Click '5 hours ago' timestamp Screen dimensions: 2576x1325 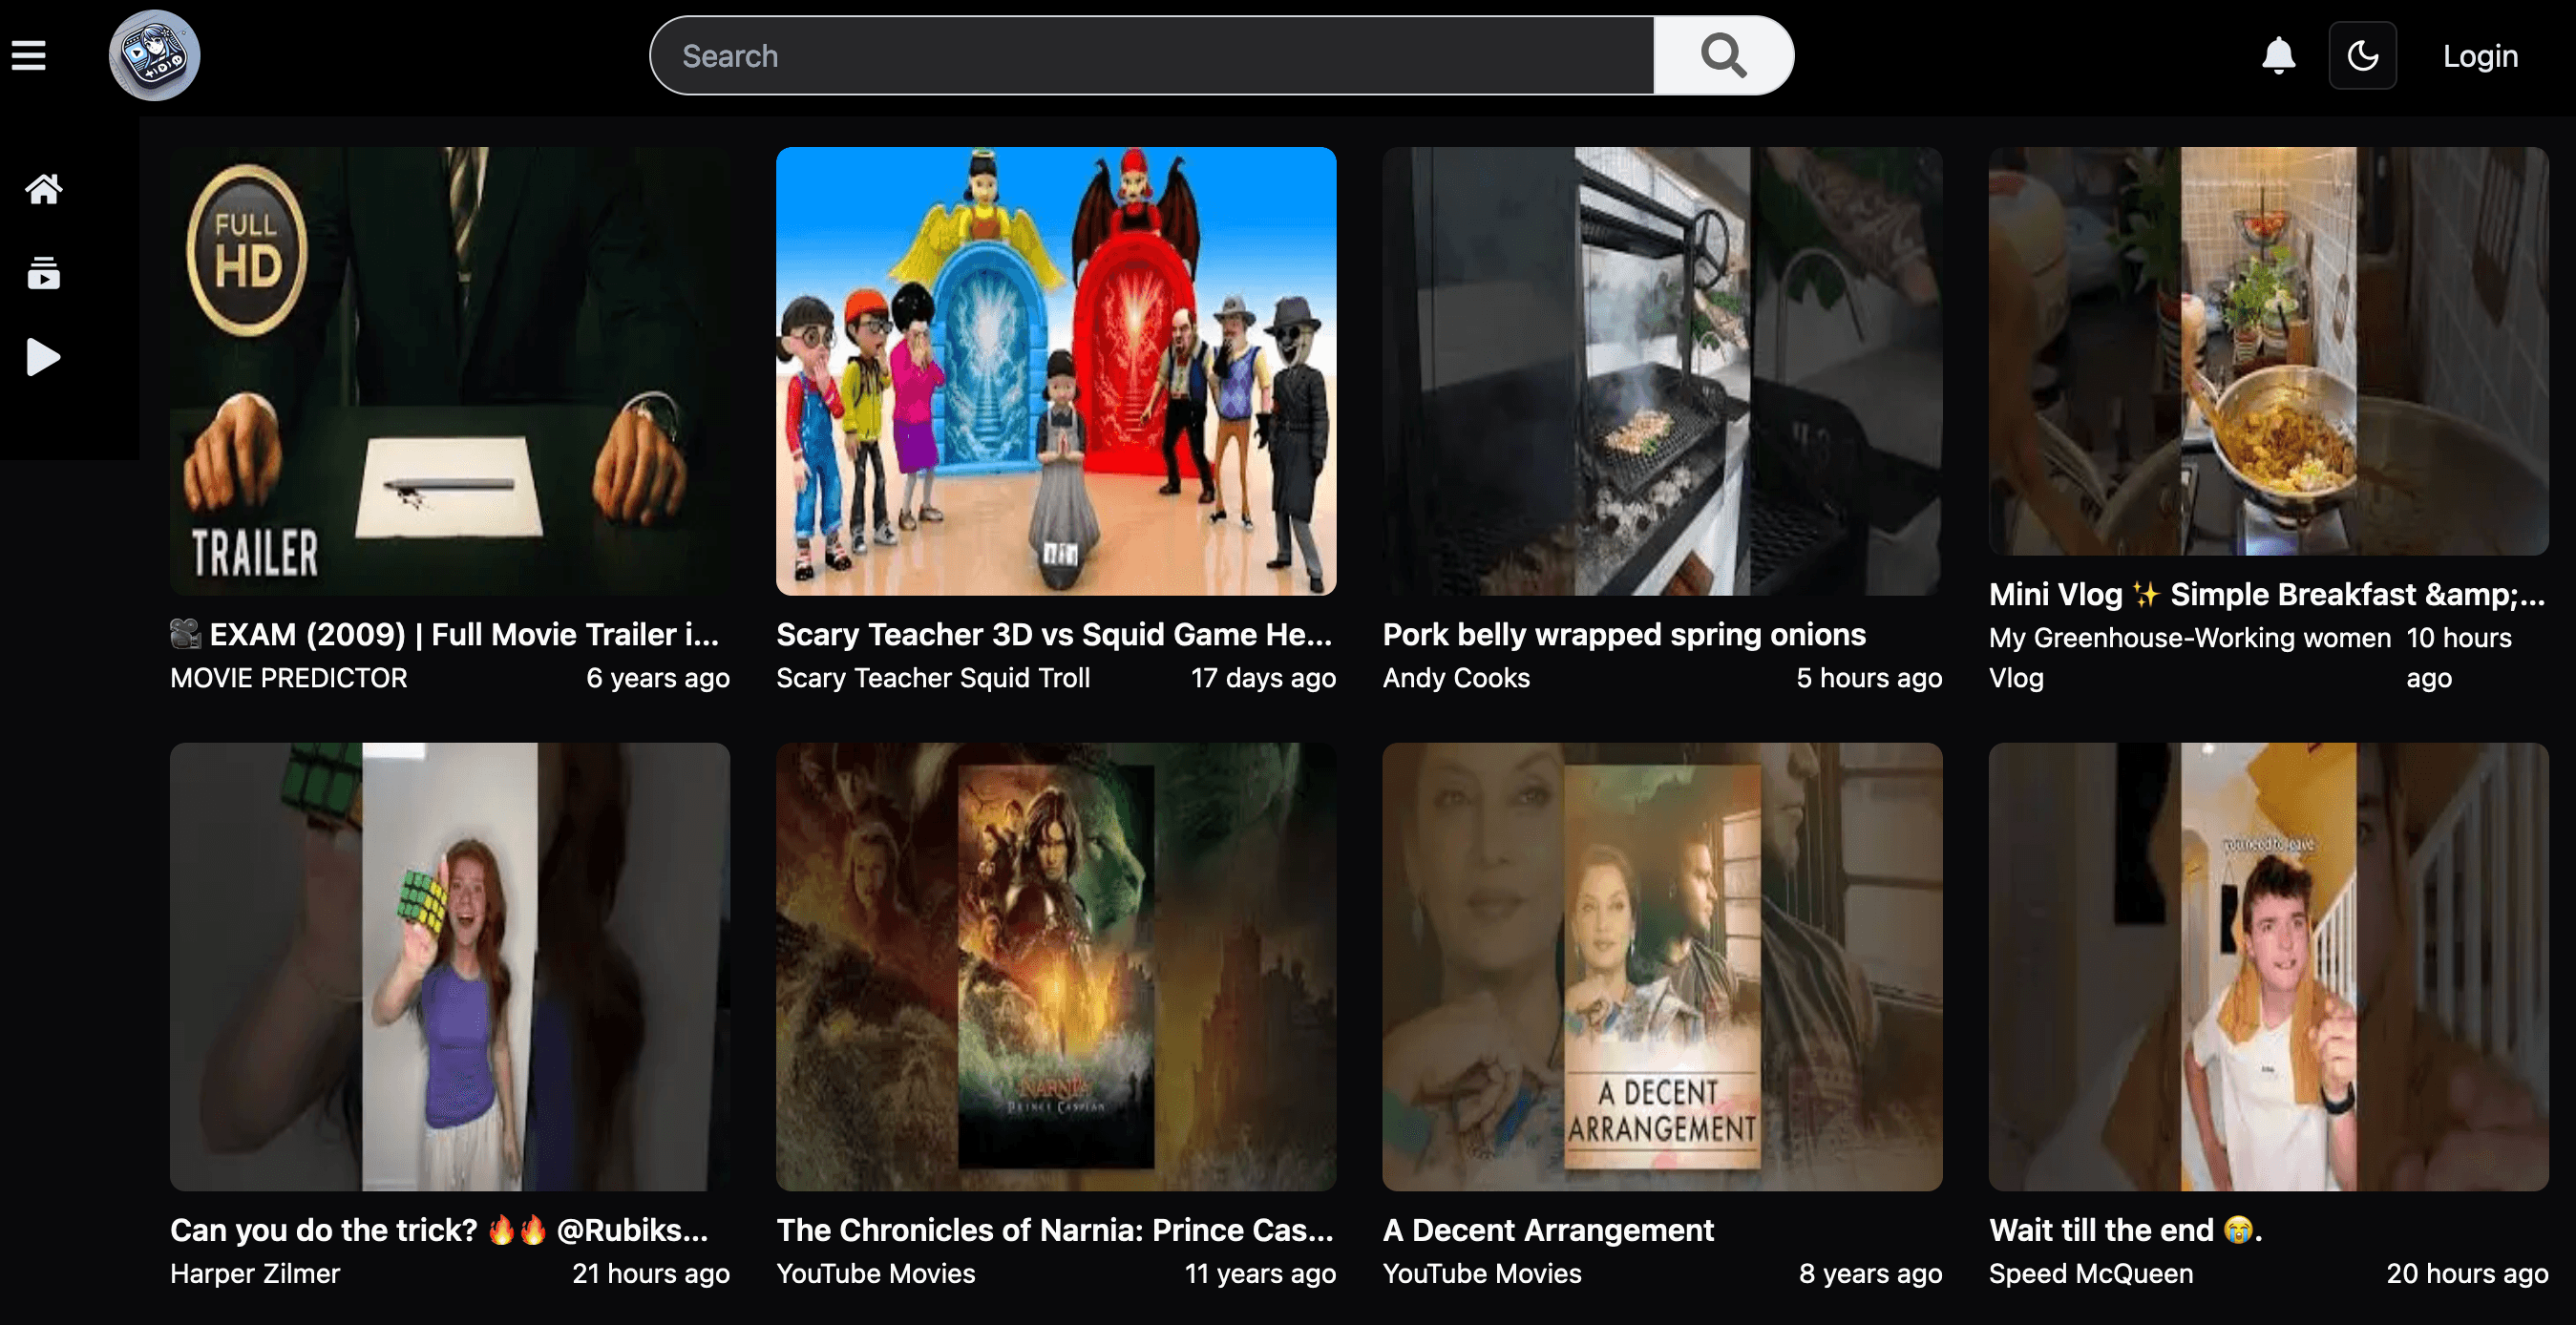(x=1869, y=678)
